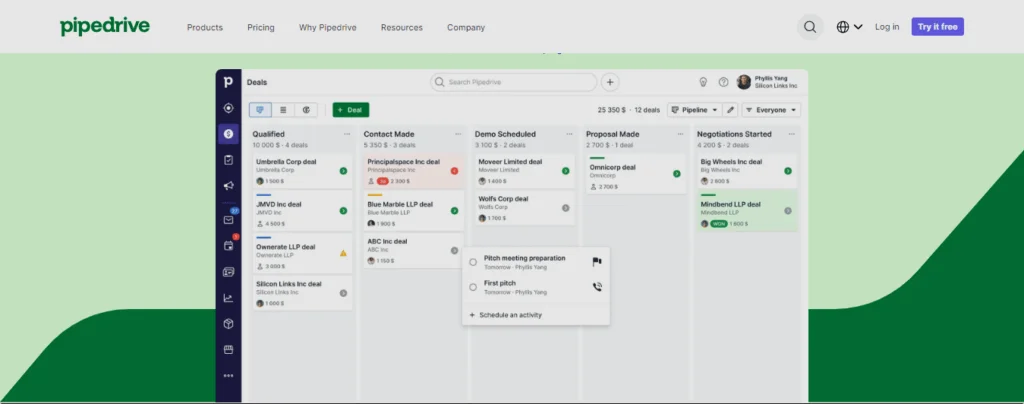Mark First pitch activity as done

click(473, 287)
